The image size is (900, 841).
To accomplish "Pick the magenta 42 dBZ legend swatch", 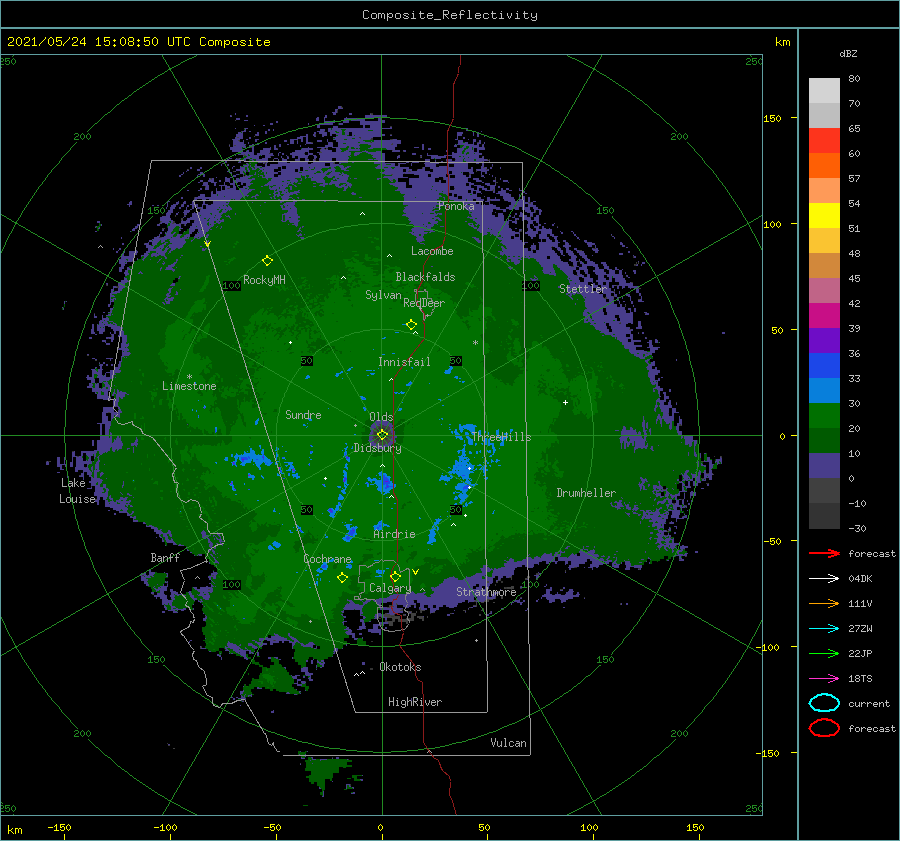I will 824,315.
